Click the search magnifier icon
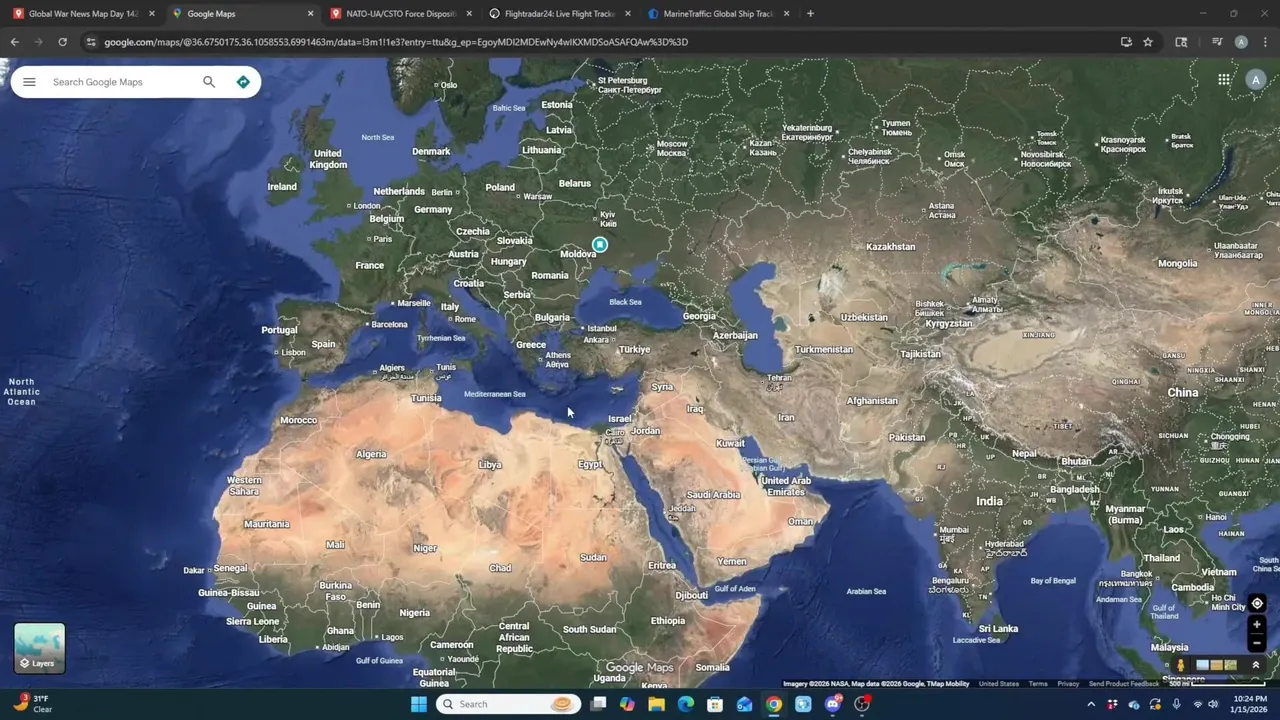The height and width of the screenshot is (720, 1280). click(x=209, y=82)
